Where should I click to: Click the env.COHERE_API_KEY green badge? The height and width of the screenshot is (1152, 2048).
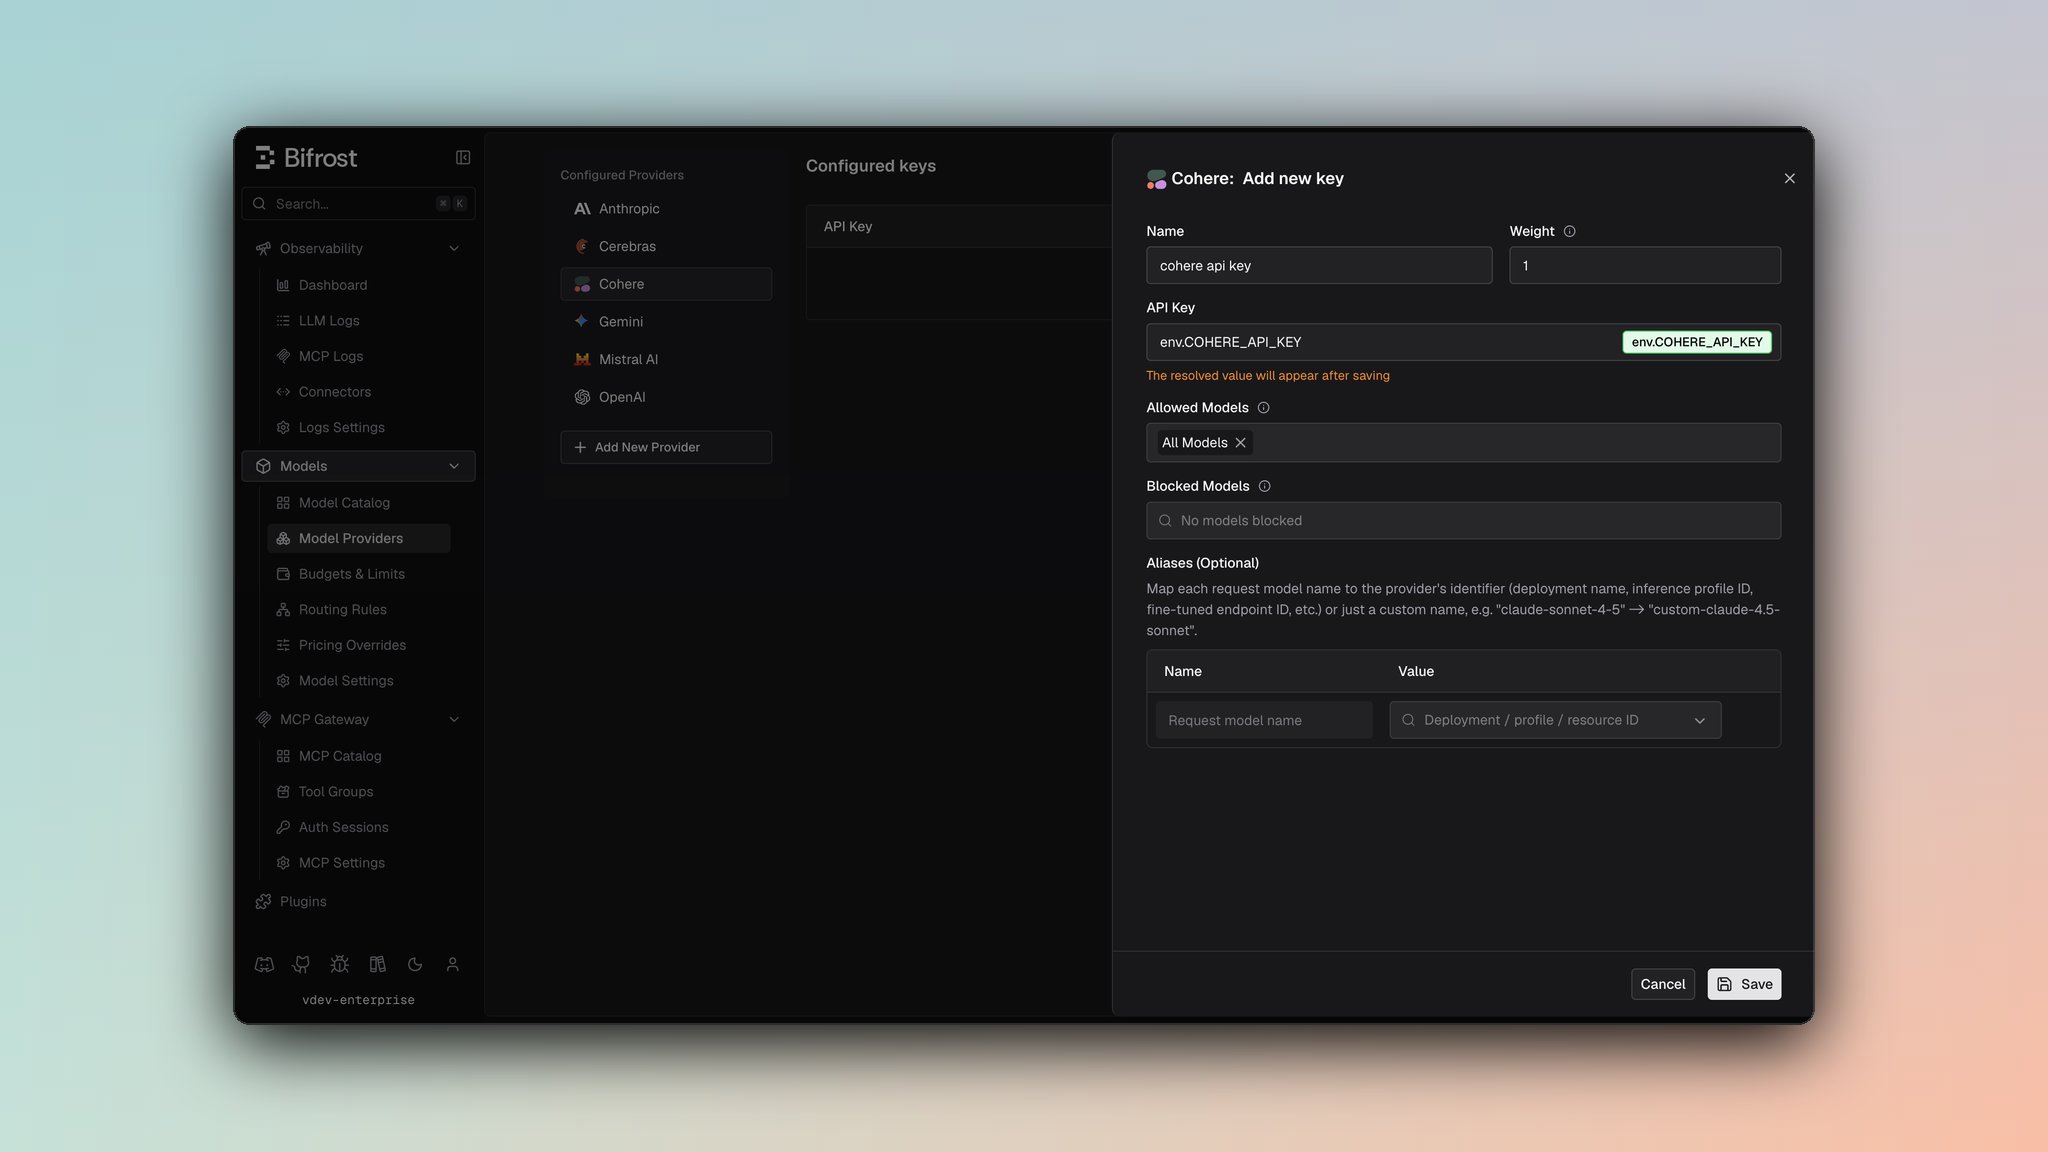tap(1697, 342)
